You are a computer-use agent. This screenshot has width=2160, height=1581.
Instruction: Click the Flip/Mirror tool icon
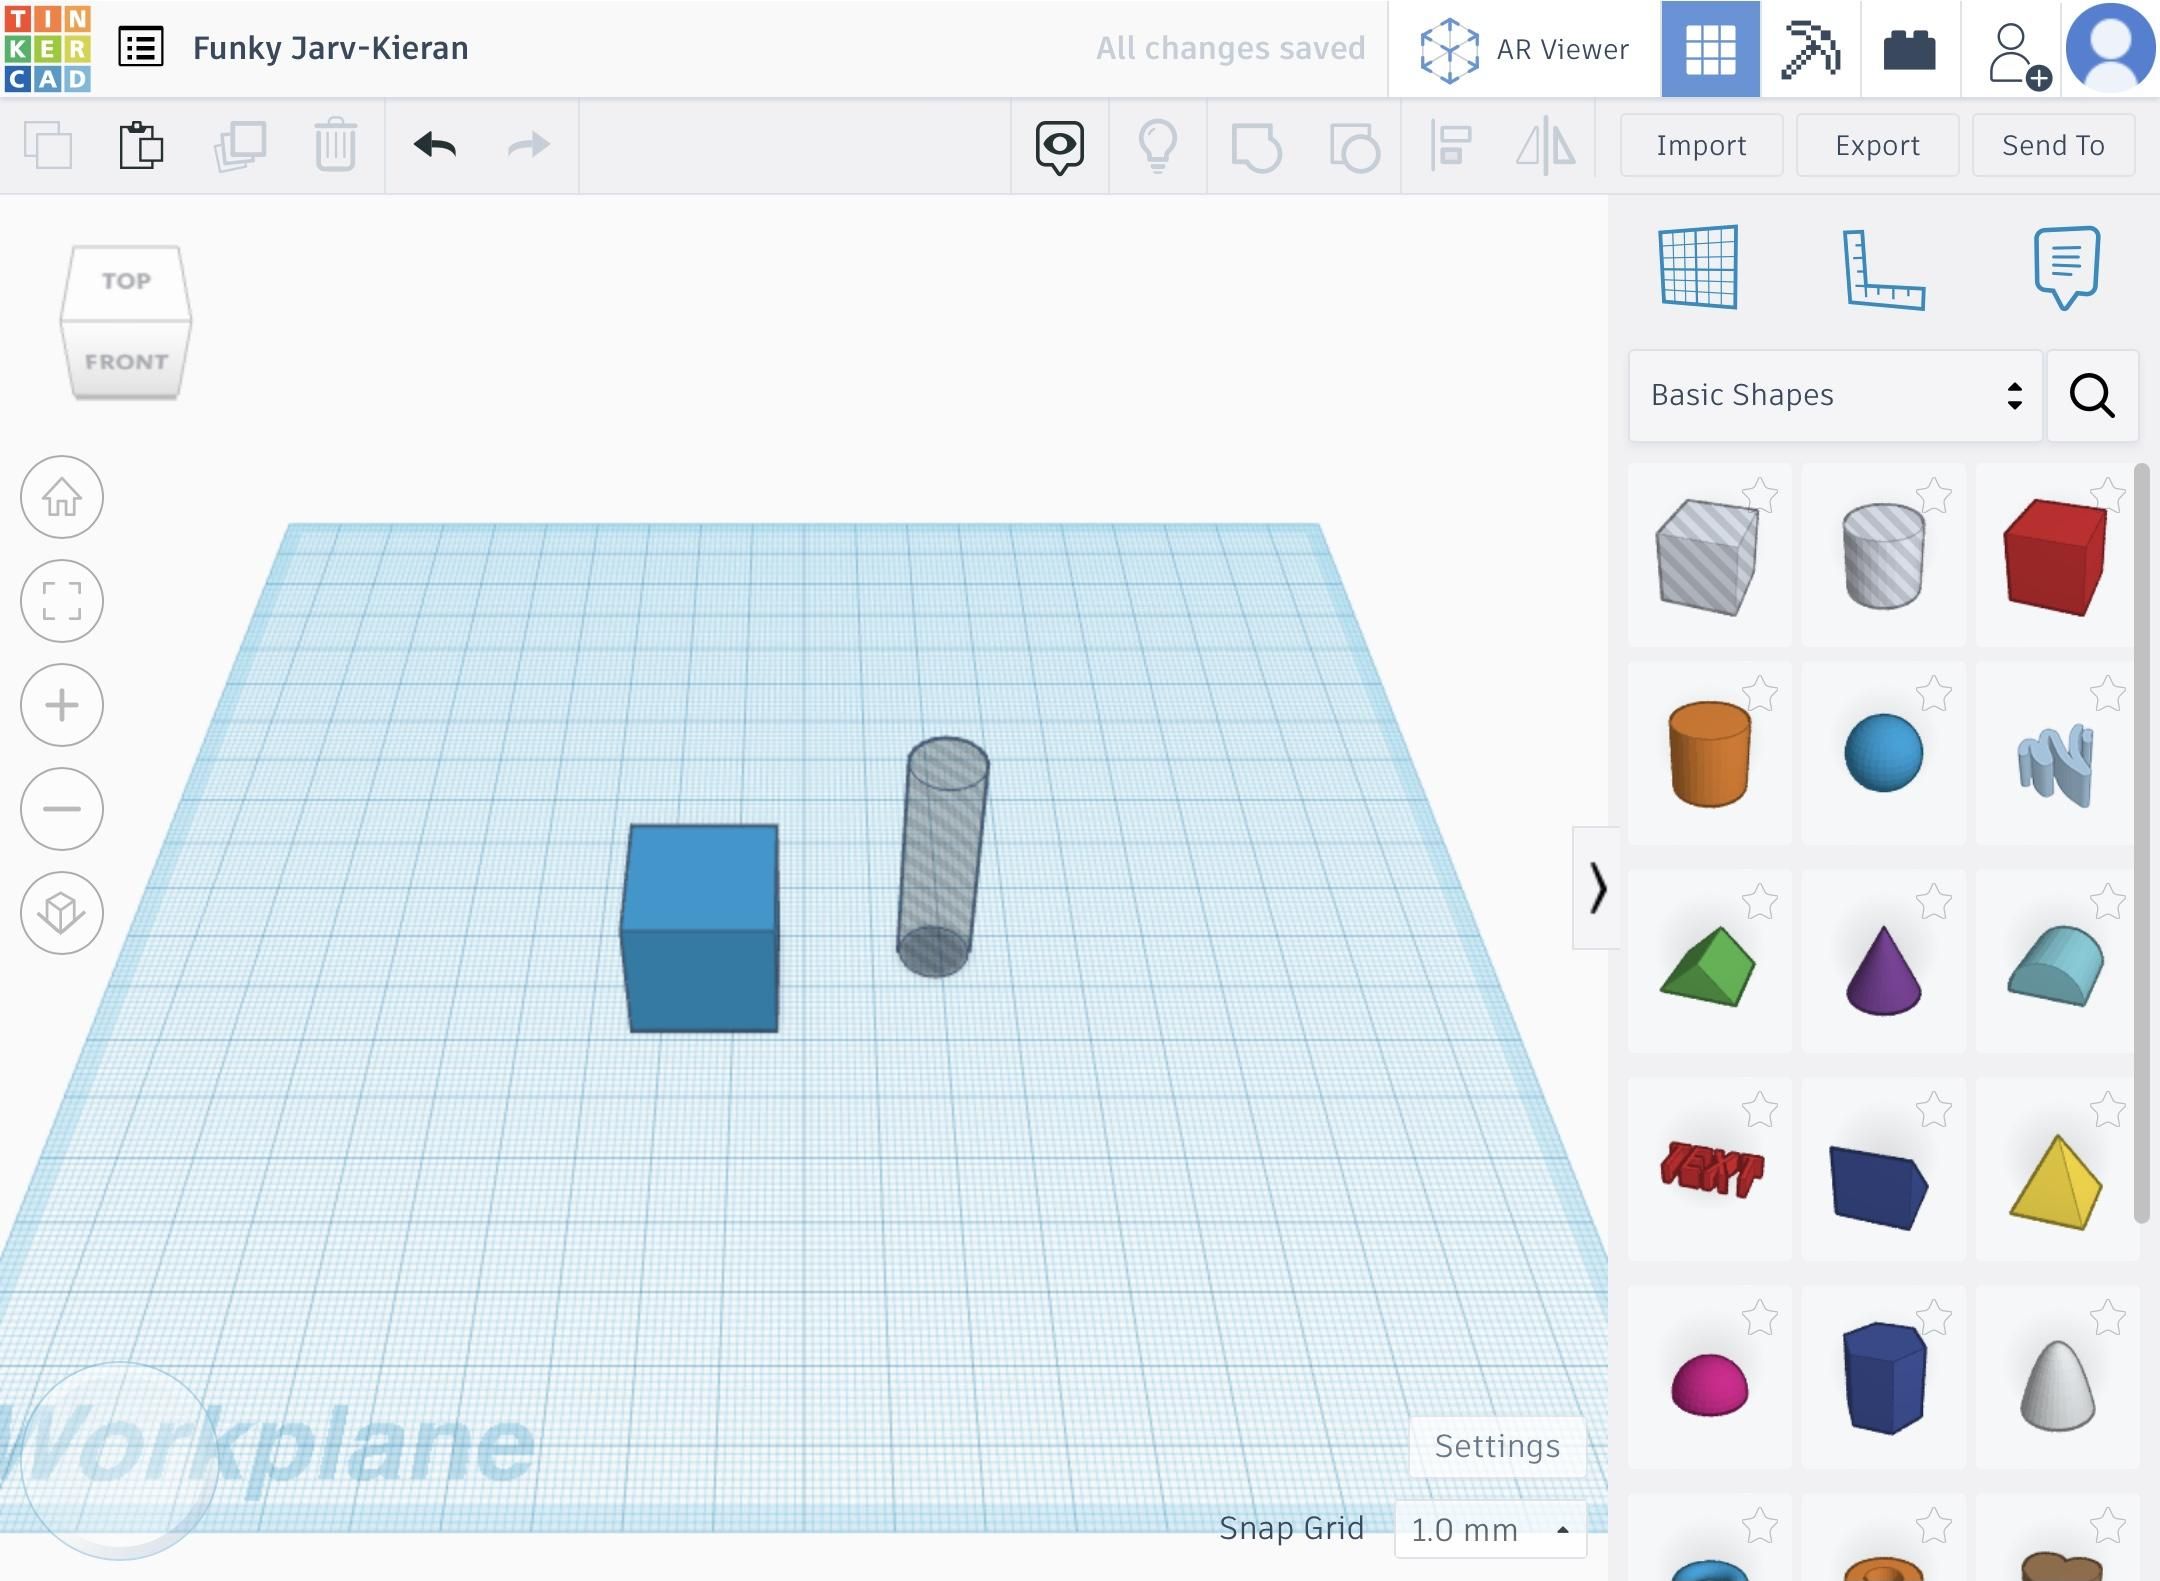tap(1544, 147)
